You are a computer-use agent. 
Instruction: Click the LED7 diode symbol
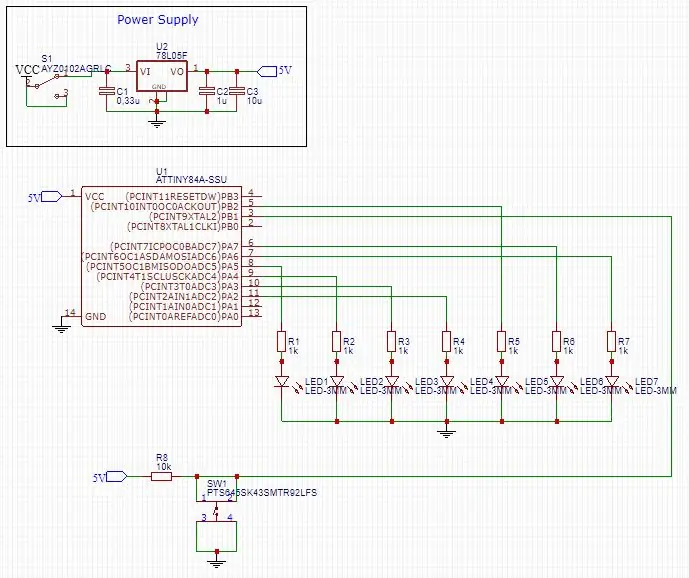coord(611,381)
